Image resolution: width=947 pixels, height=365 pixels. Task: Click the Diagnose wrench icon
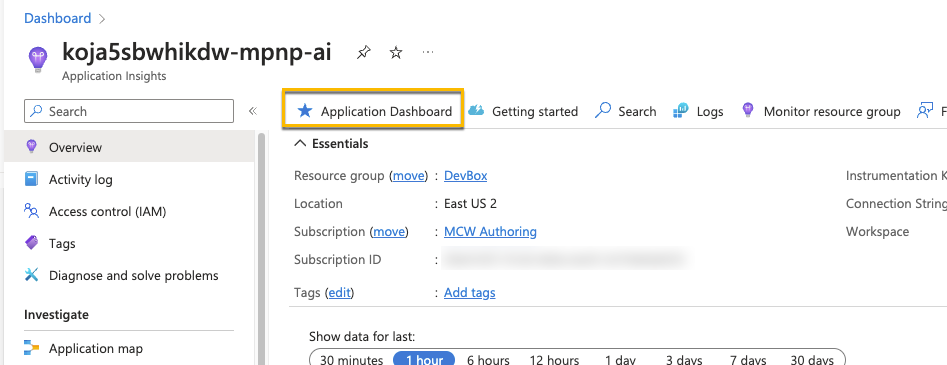tap(31, 276)
